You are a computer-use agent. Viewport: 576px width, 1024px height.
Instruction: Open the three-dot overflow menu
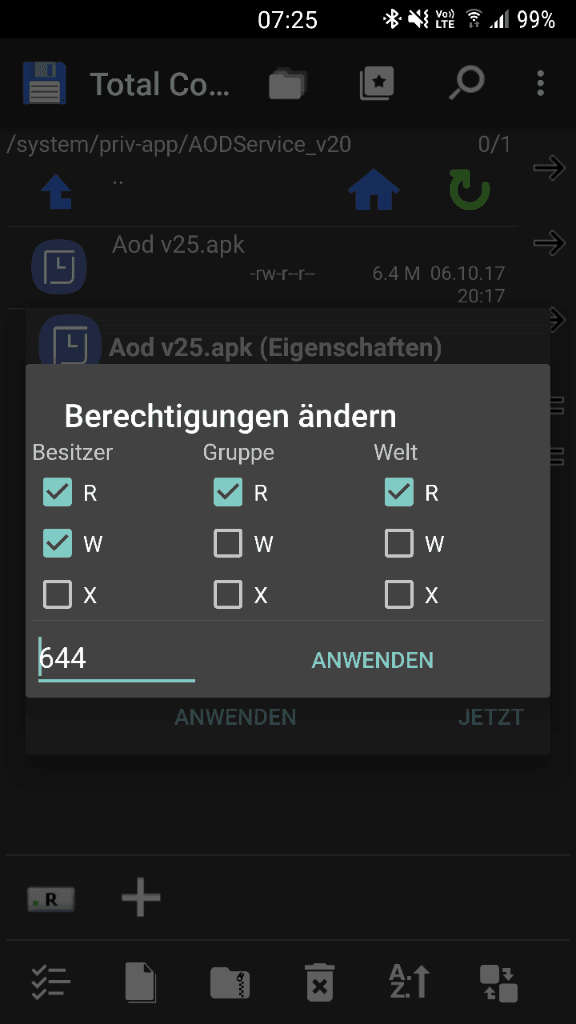pos(540,84)
